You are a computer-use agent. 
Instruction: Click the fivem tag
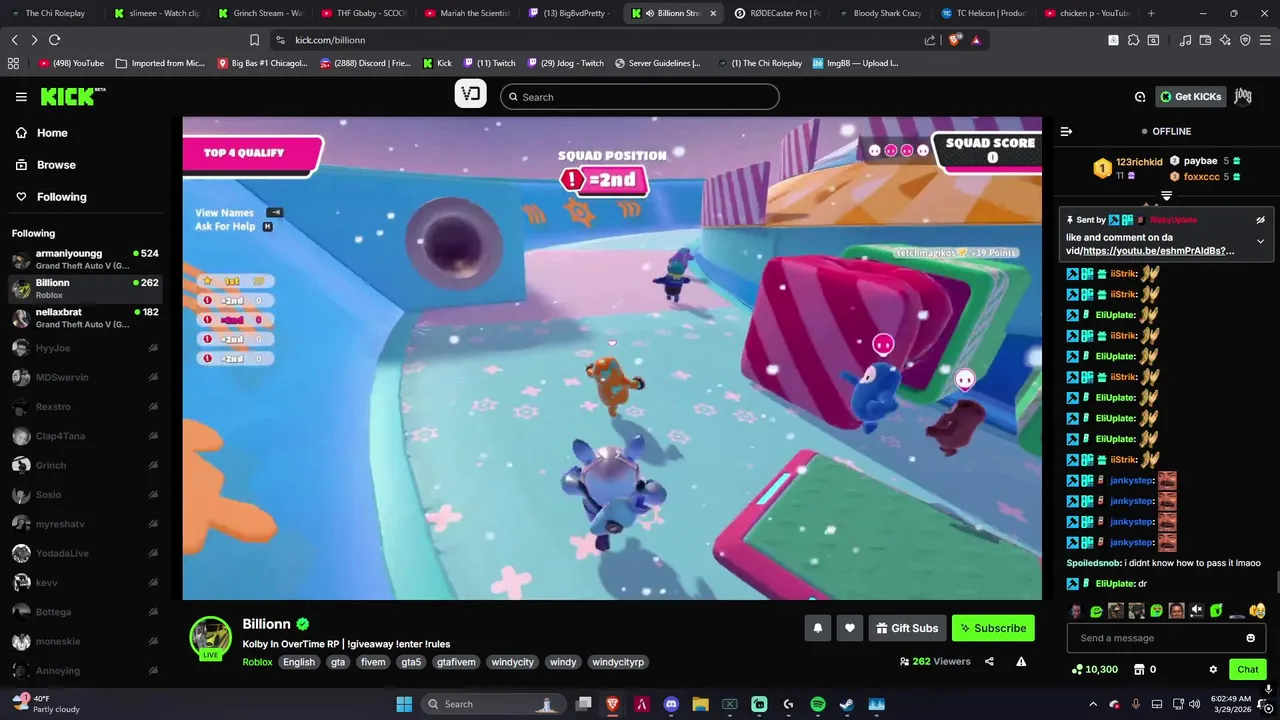(373, 662)
